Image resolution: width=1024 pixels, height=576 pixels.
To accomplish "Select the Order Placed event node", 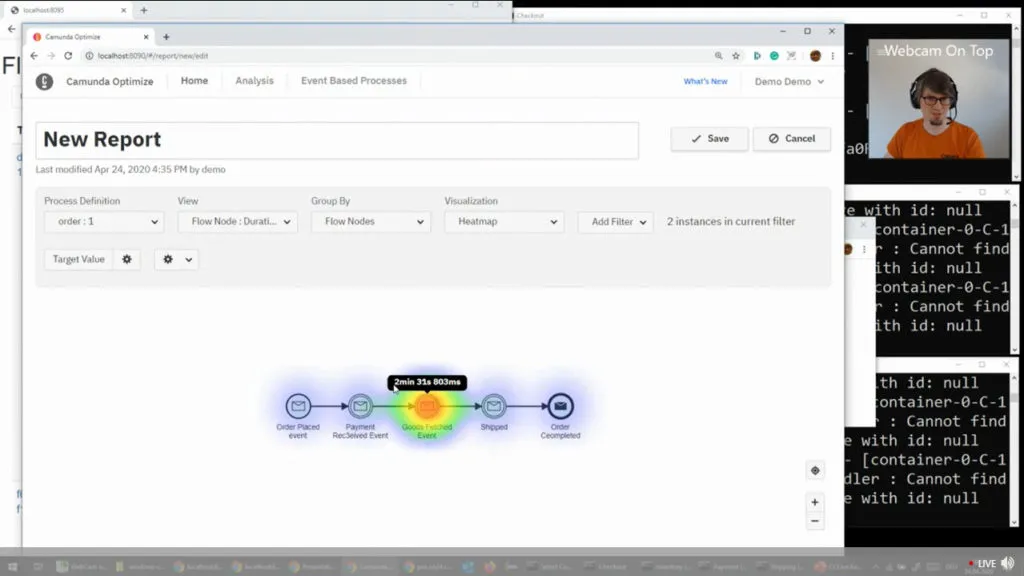I will 298,406.
